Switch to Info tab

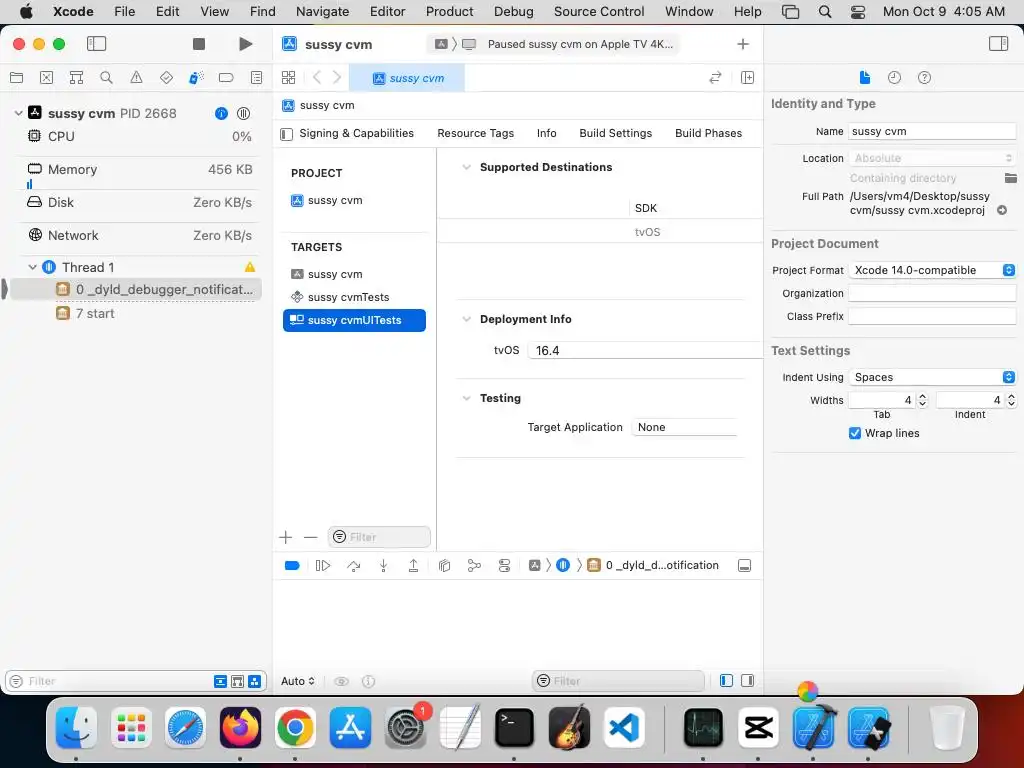[x=547, y=133]
